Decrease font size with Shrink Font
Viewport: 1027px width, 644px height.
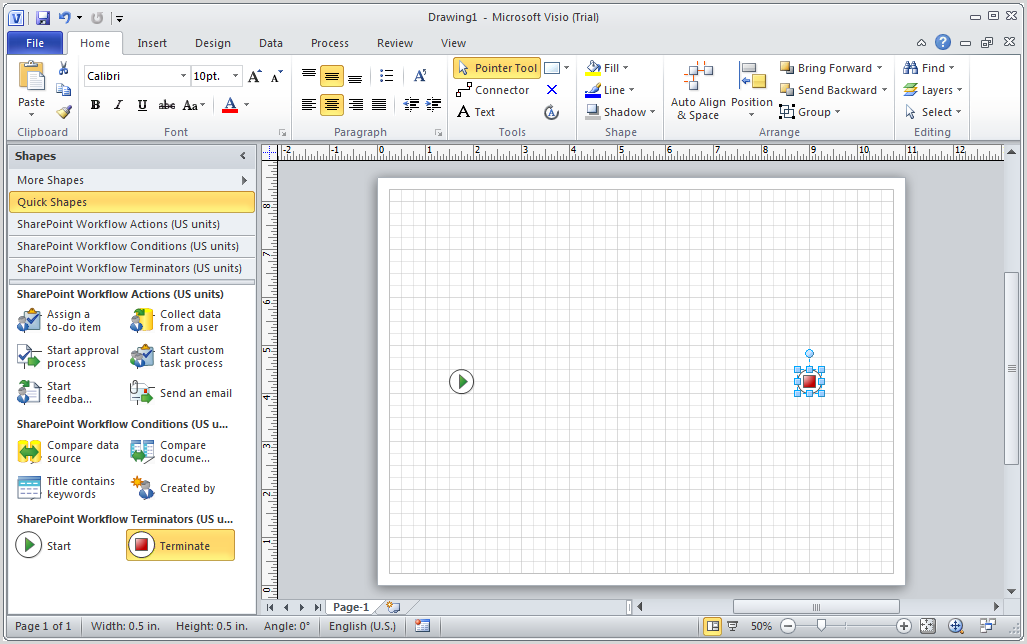tap(277, 76)
